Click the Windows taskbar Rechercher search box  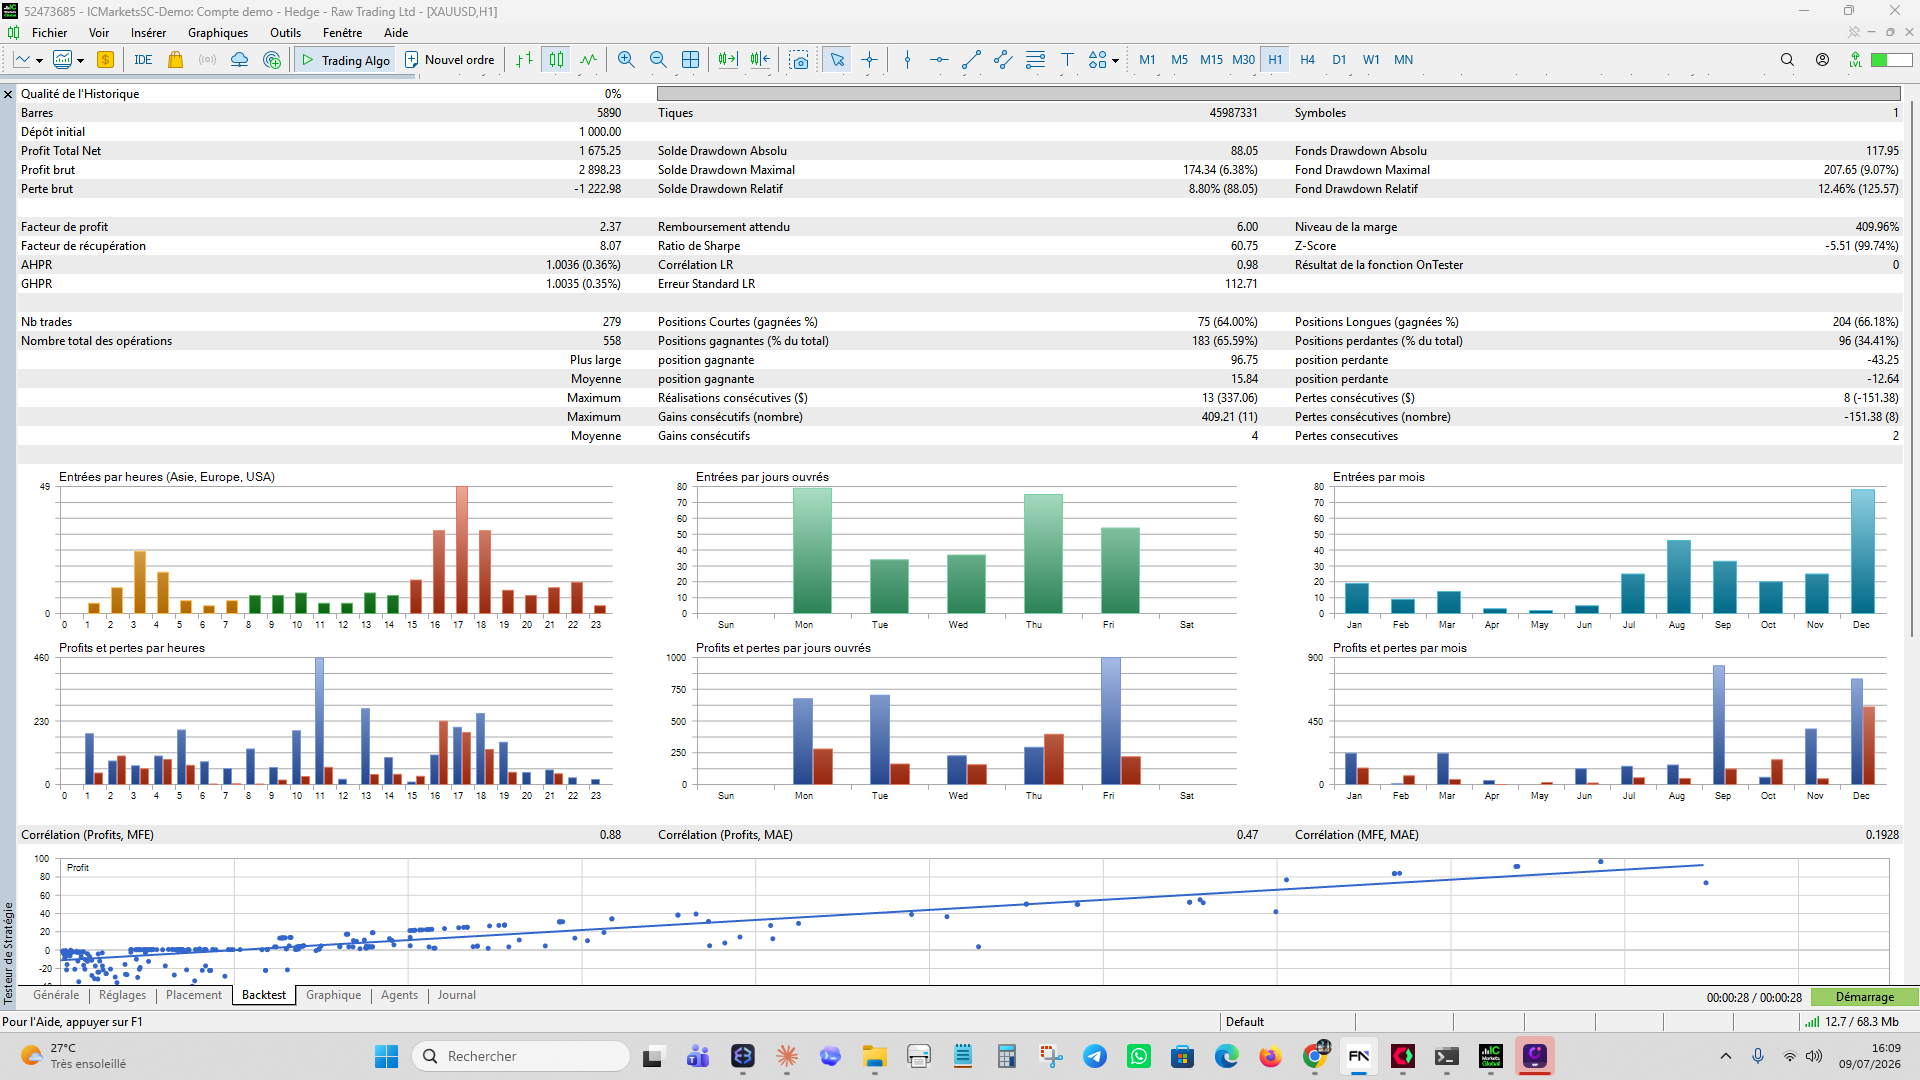click(521, 1056)
